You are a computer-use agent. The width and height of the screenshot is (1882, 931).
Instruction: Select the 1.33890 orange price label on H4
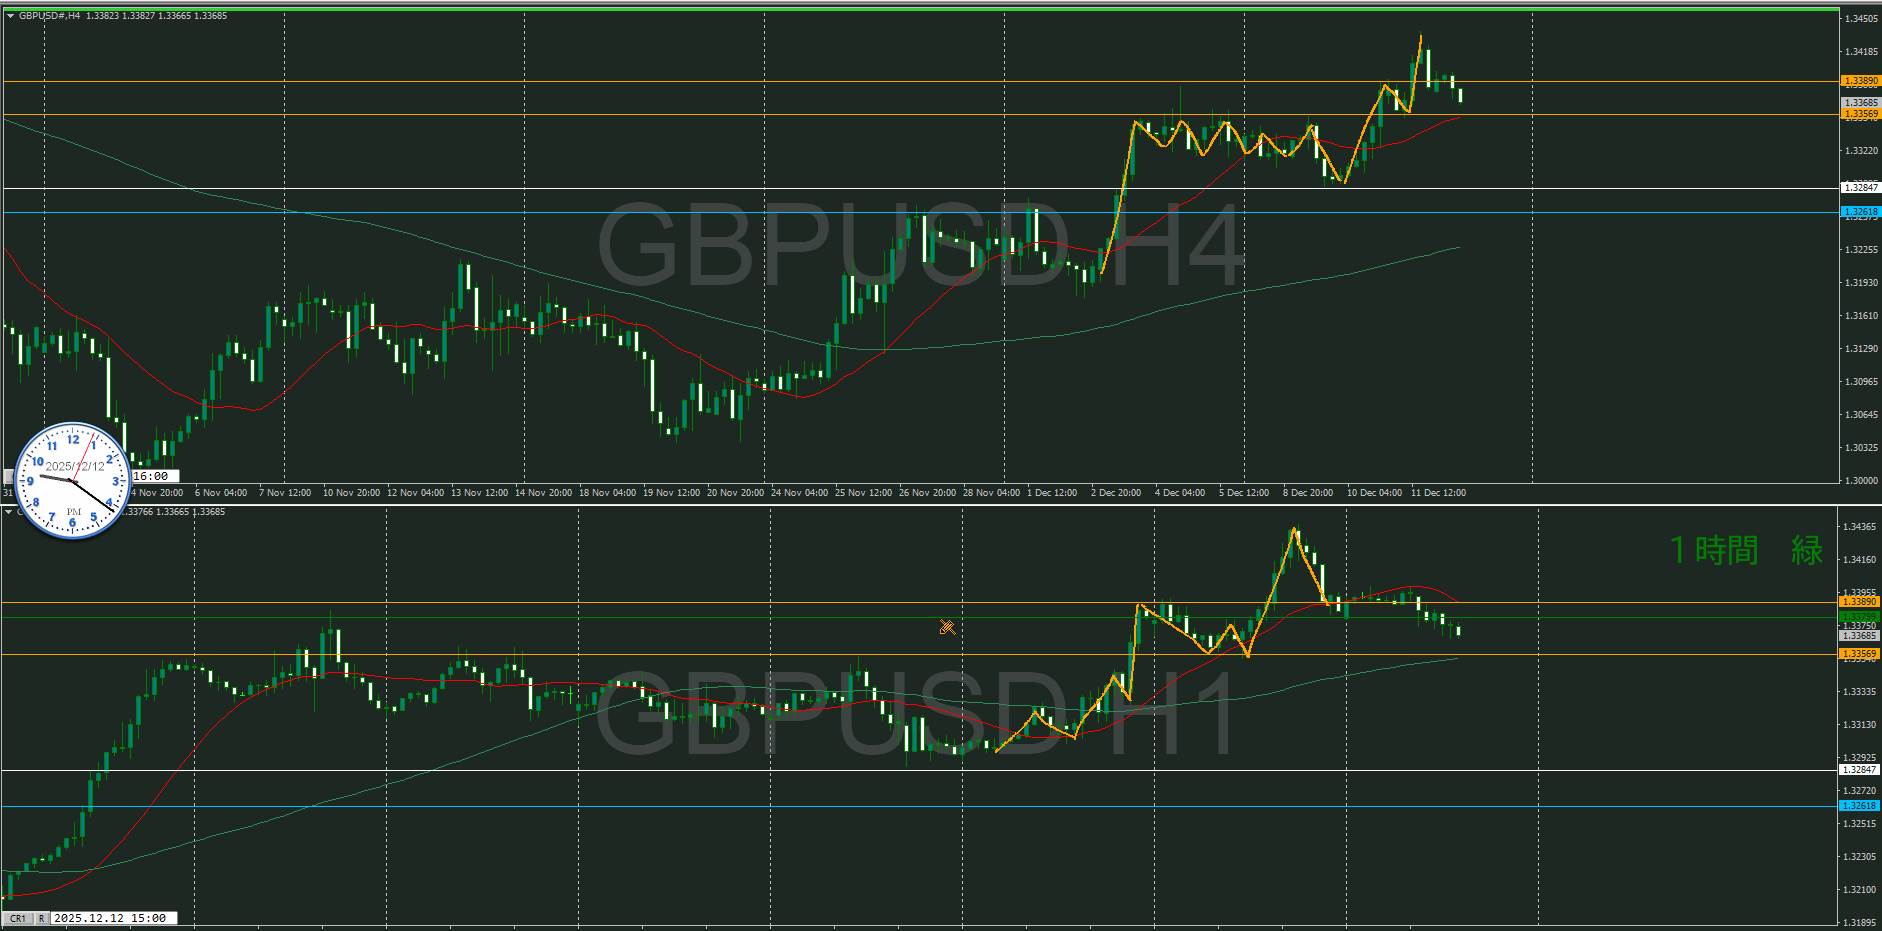[x=1860, y=81]
